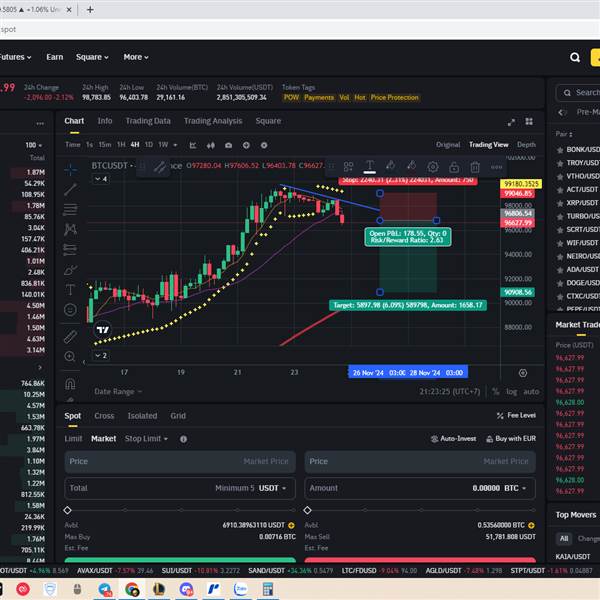Open the order book depth 100 dropdown
This screenshot has width=600, height=600.
click(34, 145)
